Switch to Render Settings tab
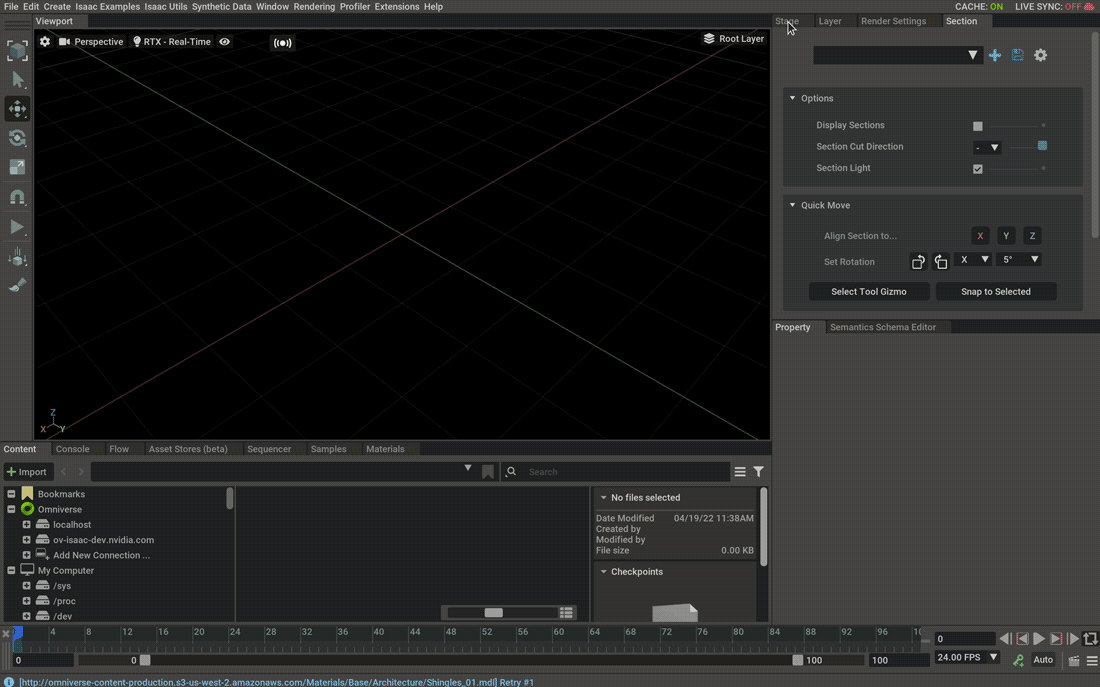This screenshot has height=687, width=1100. (x=893, y=21)
